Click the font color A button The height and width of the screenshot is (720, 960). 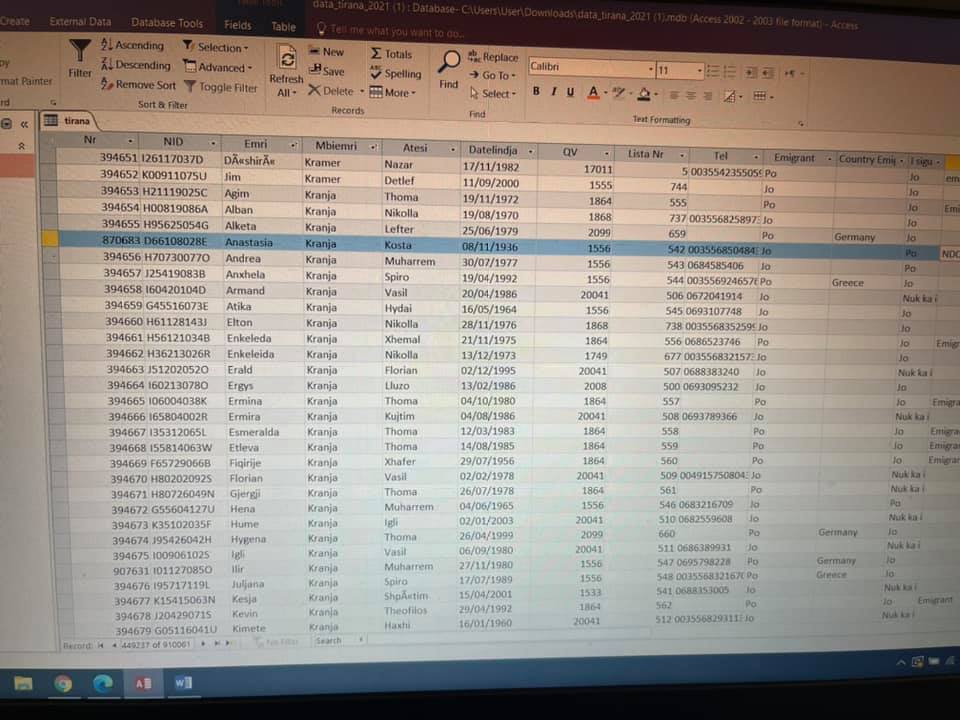[x=592, y=93]
